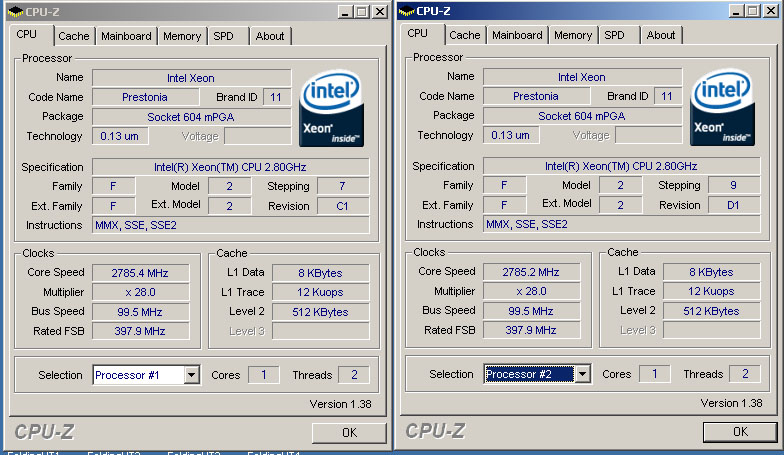This screenshot has width=784, height=455.
Task: Select CPU tab in left CPU-Z window
Action: (26, 34)
